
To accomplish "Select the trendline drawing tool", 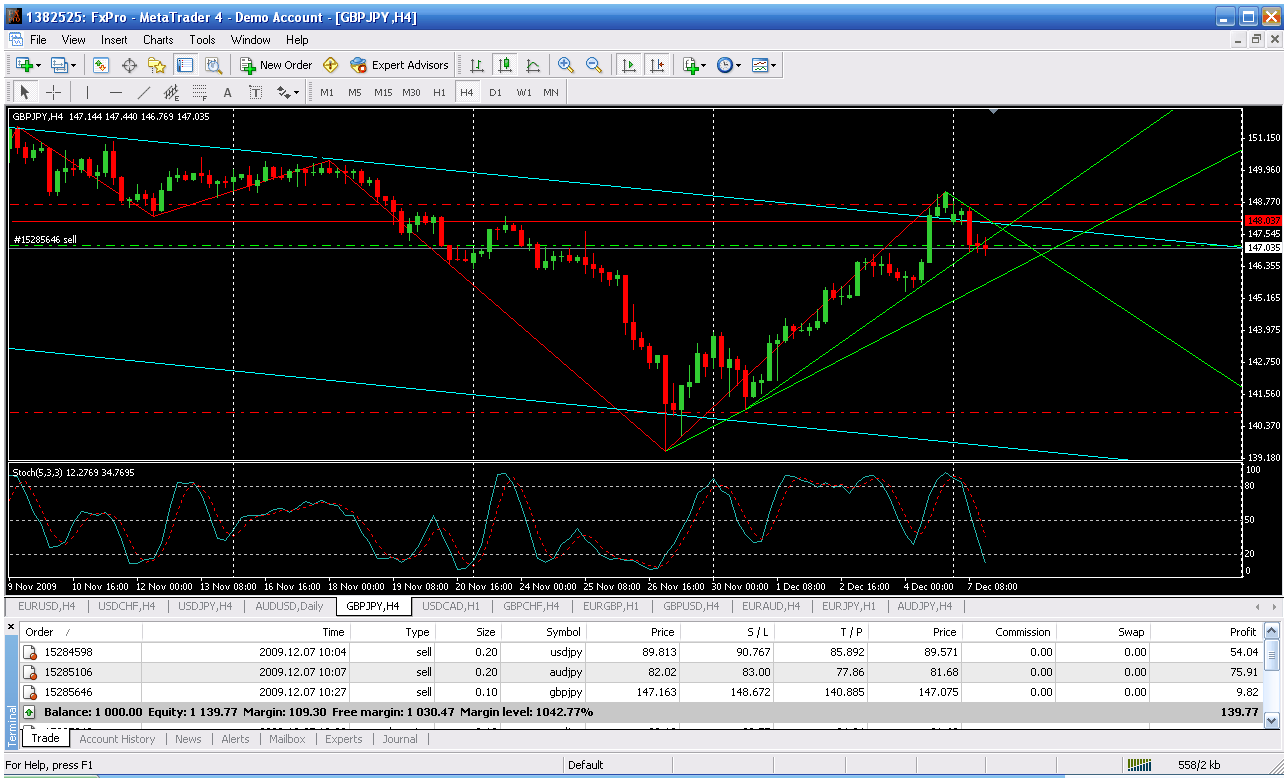I will pos(143,92).
